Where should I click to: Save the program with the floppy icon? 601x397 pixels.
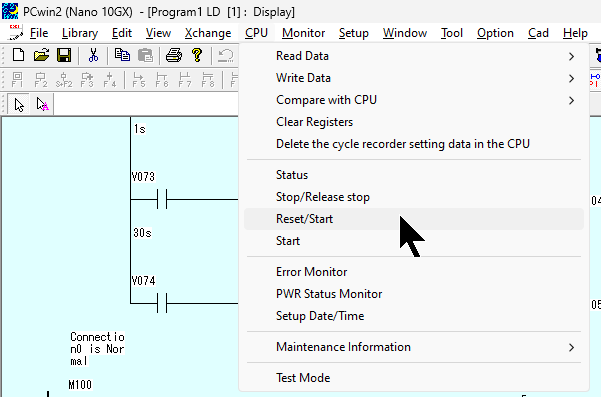click(64, 55)
